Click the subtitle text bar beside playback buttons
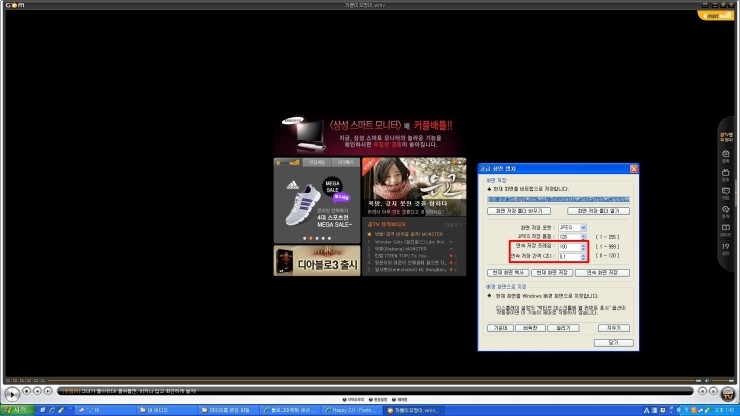This screenshot has height=416, width=740. click(x=375, y=391)
